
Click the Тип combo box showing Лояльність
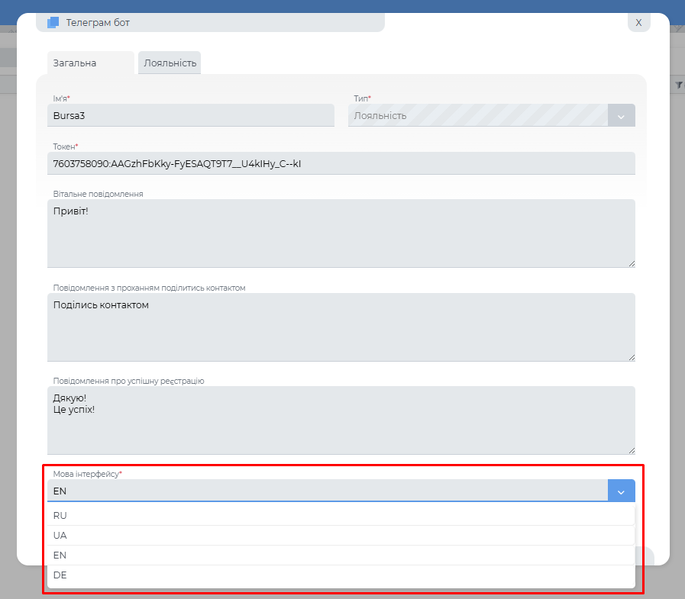[x=478, y=116]
